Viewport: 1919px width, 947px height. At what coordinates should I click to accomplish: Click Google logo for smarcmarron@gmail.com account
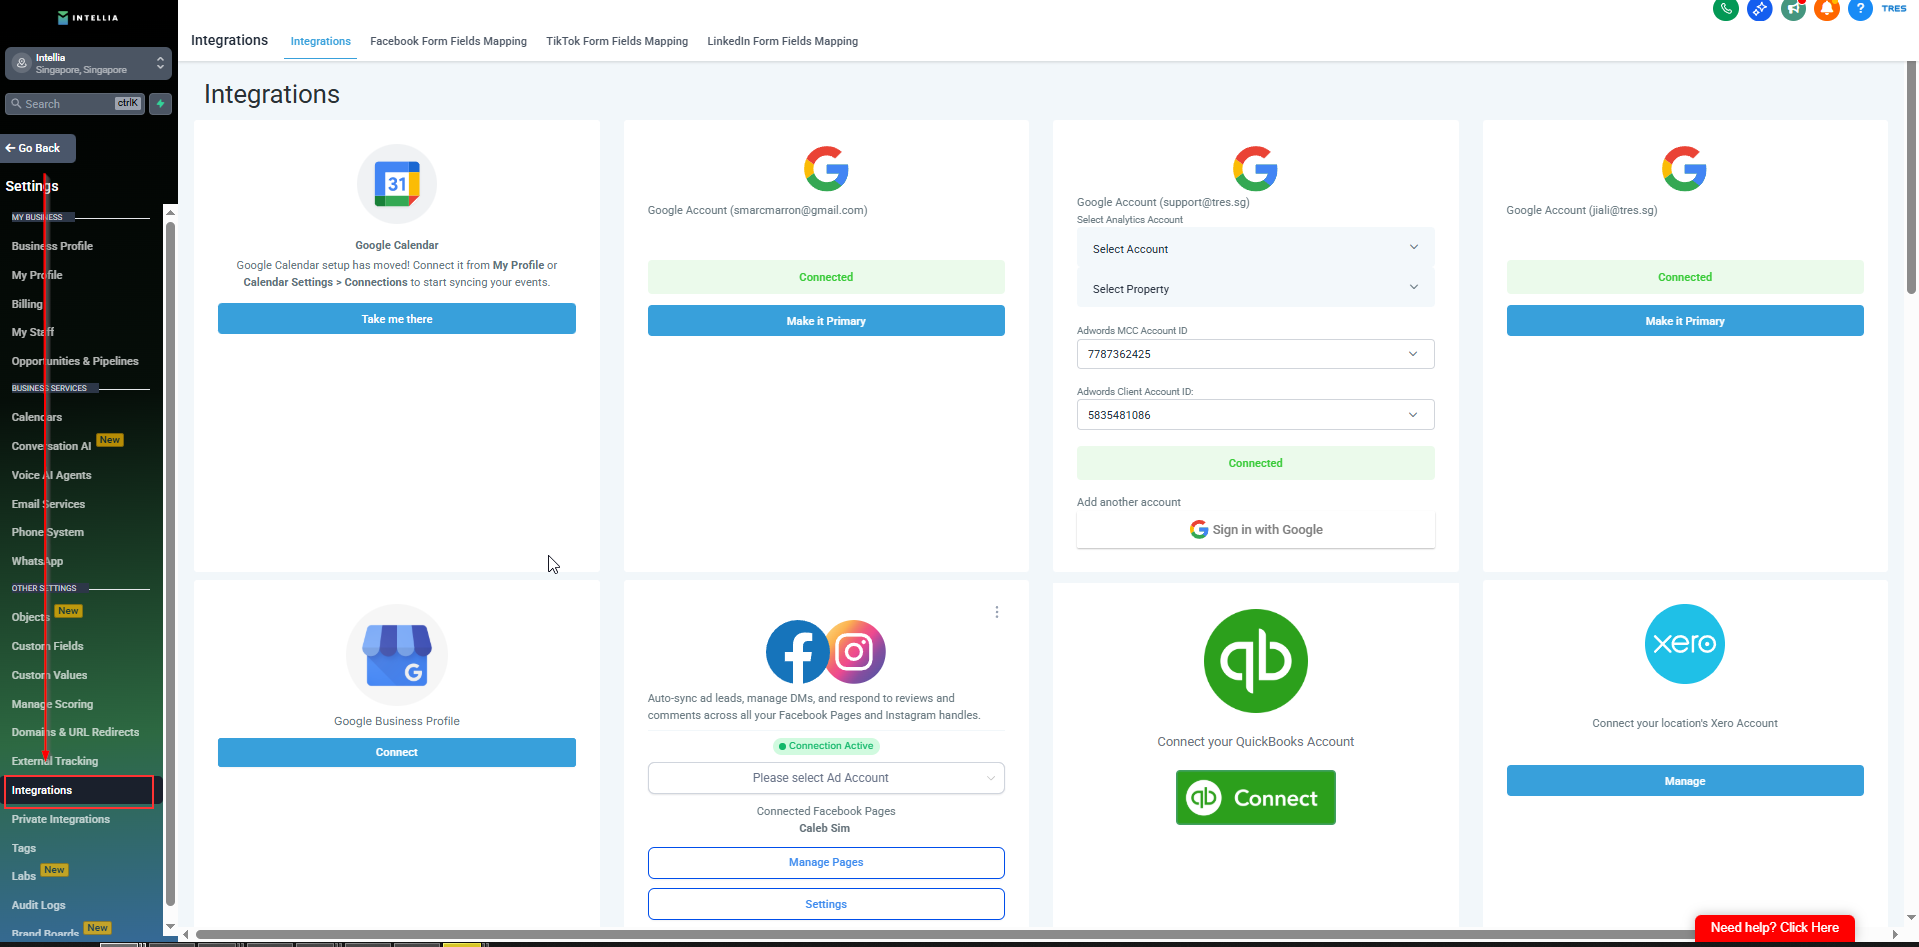pos(826,168)
